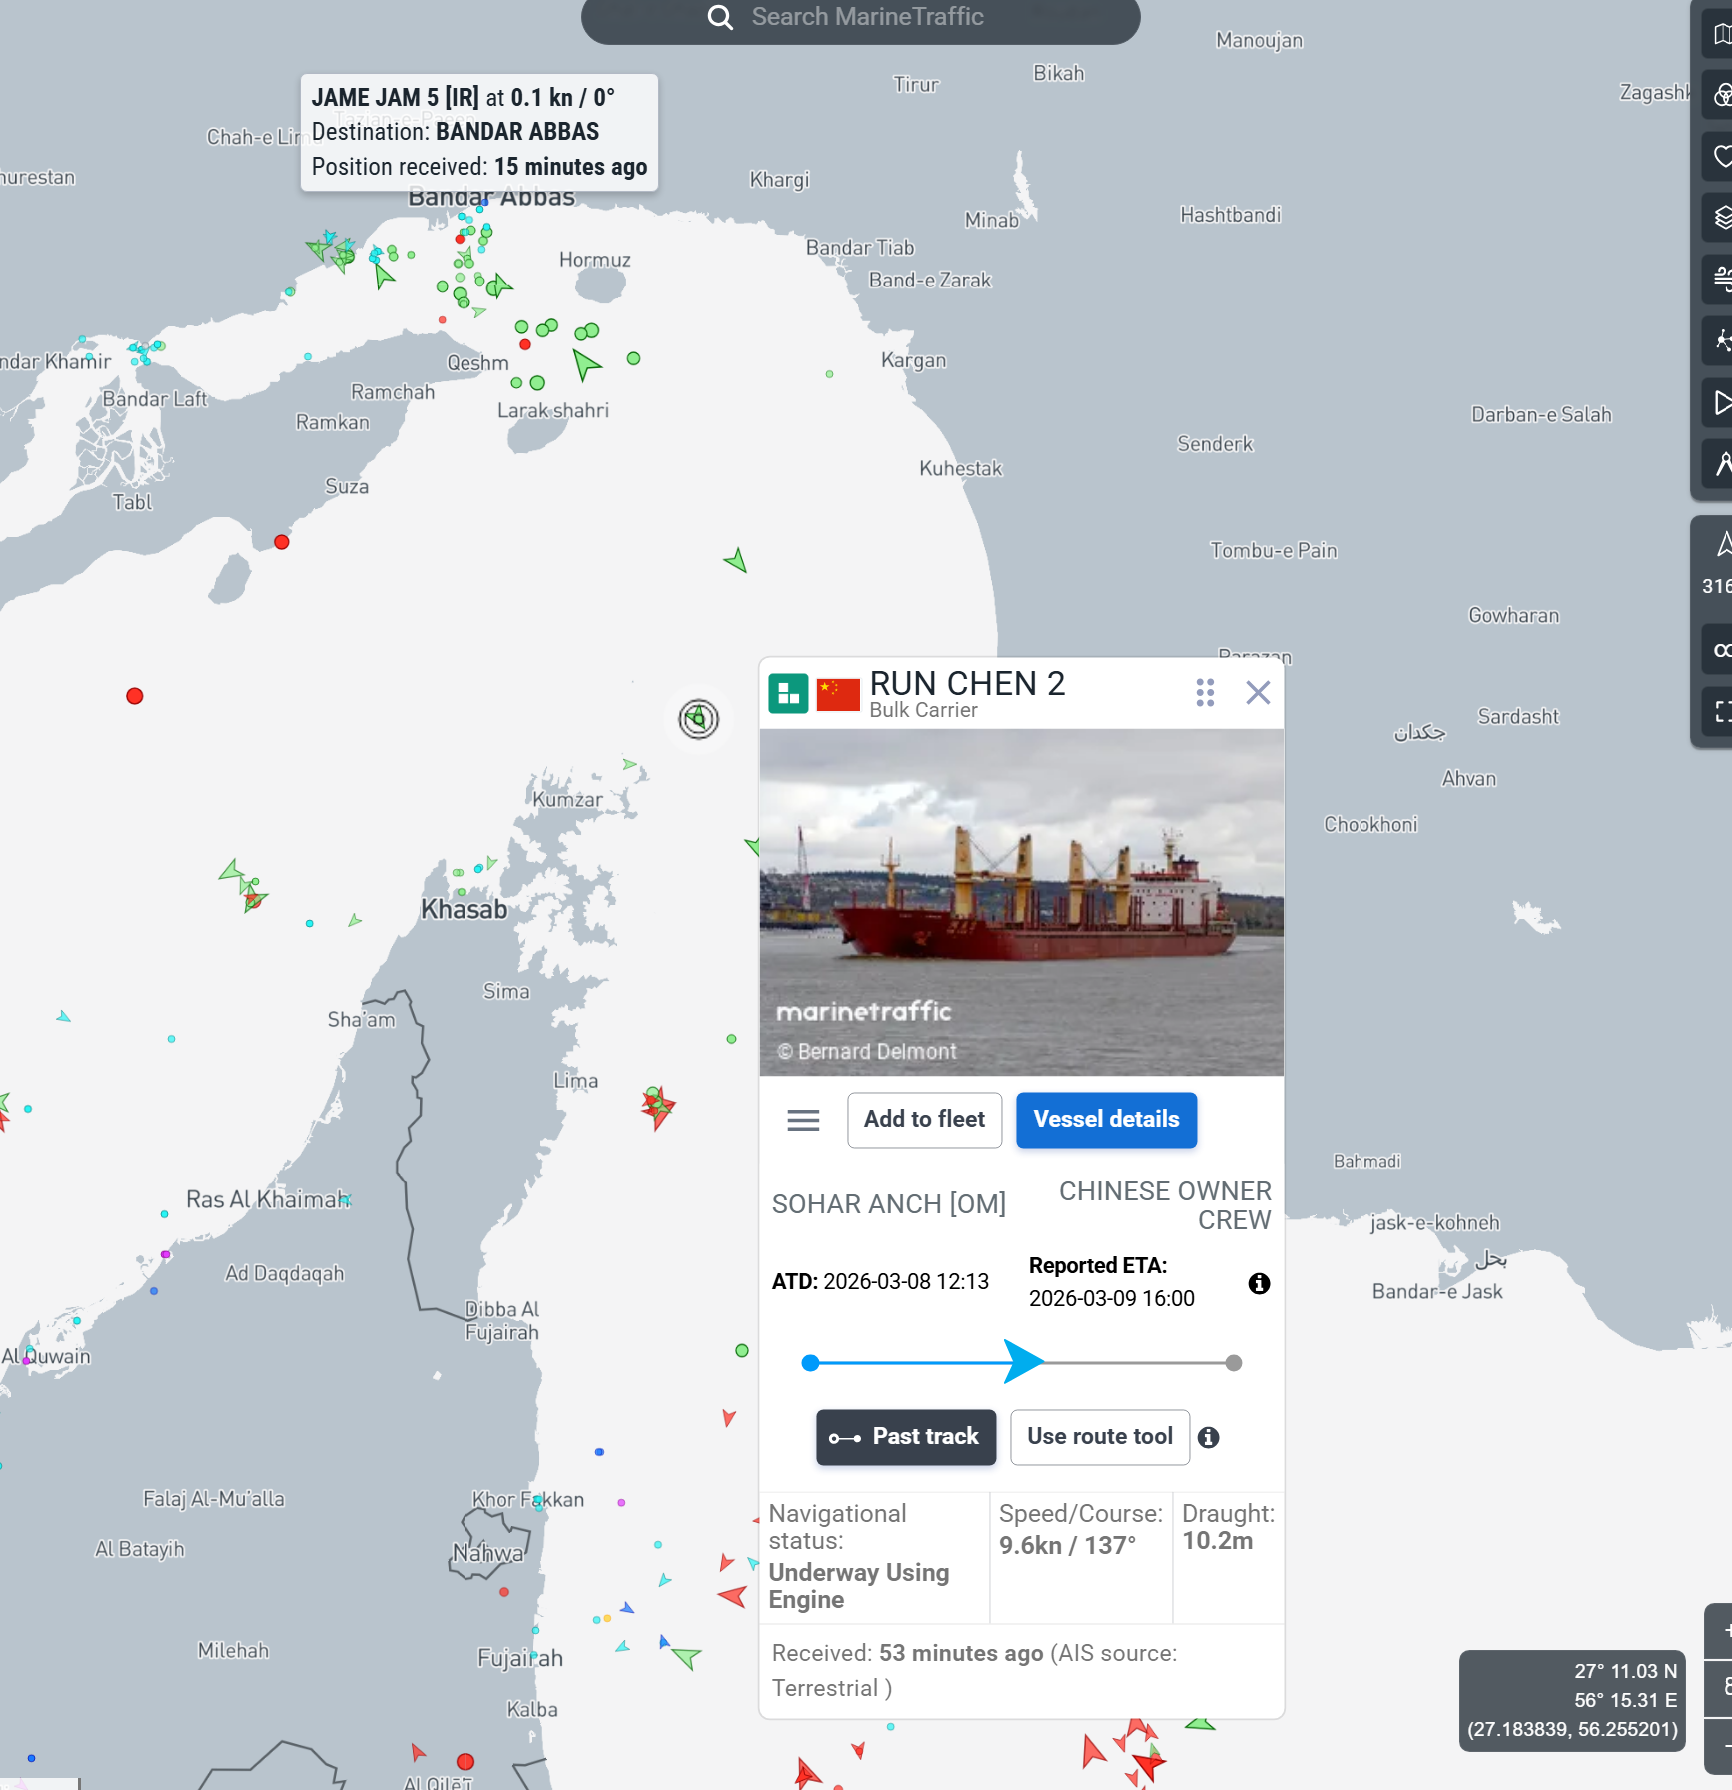Open the heart-shaped favorites icon
The width and height of the screenshot is (1732, 1790).
coord(1720,156)
